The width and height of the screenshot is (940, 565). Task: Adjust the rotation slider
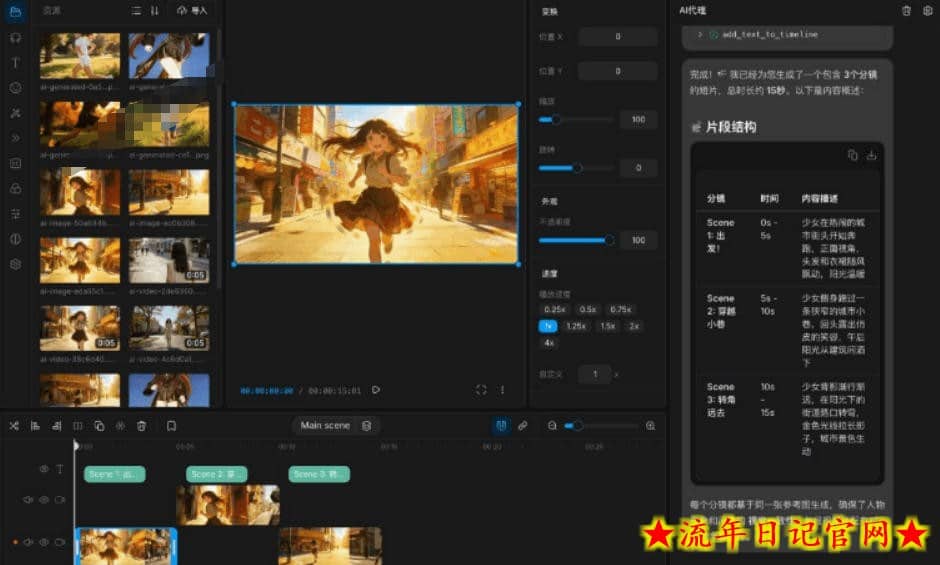(x=576, y=168)
